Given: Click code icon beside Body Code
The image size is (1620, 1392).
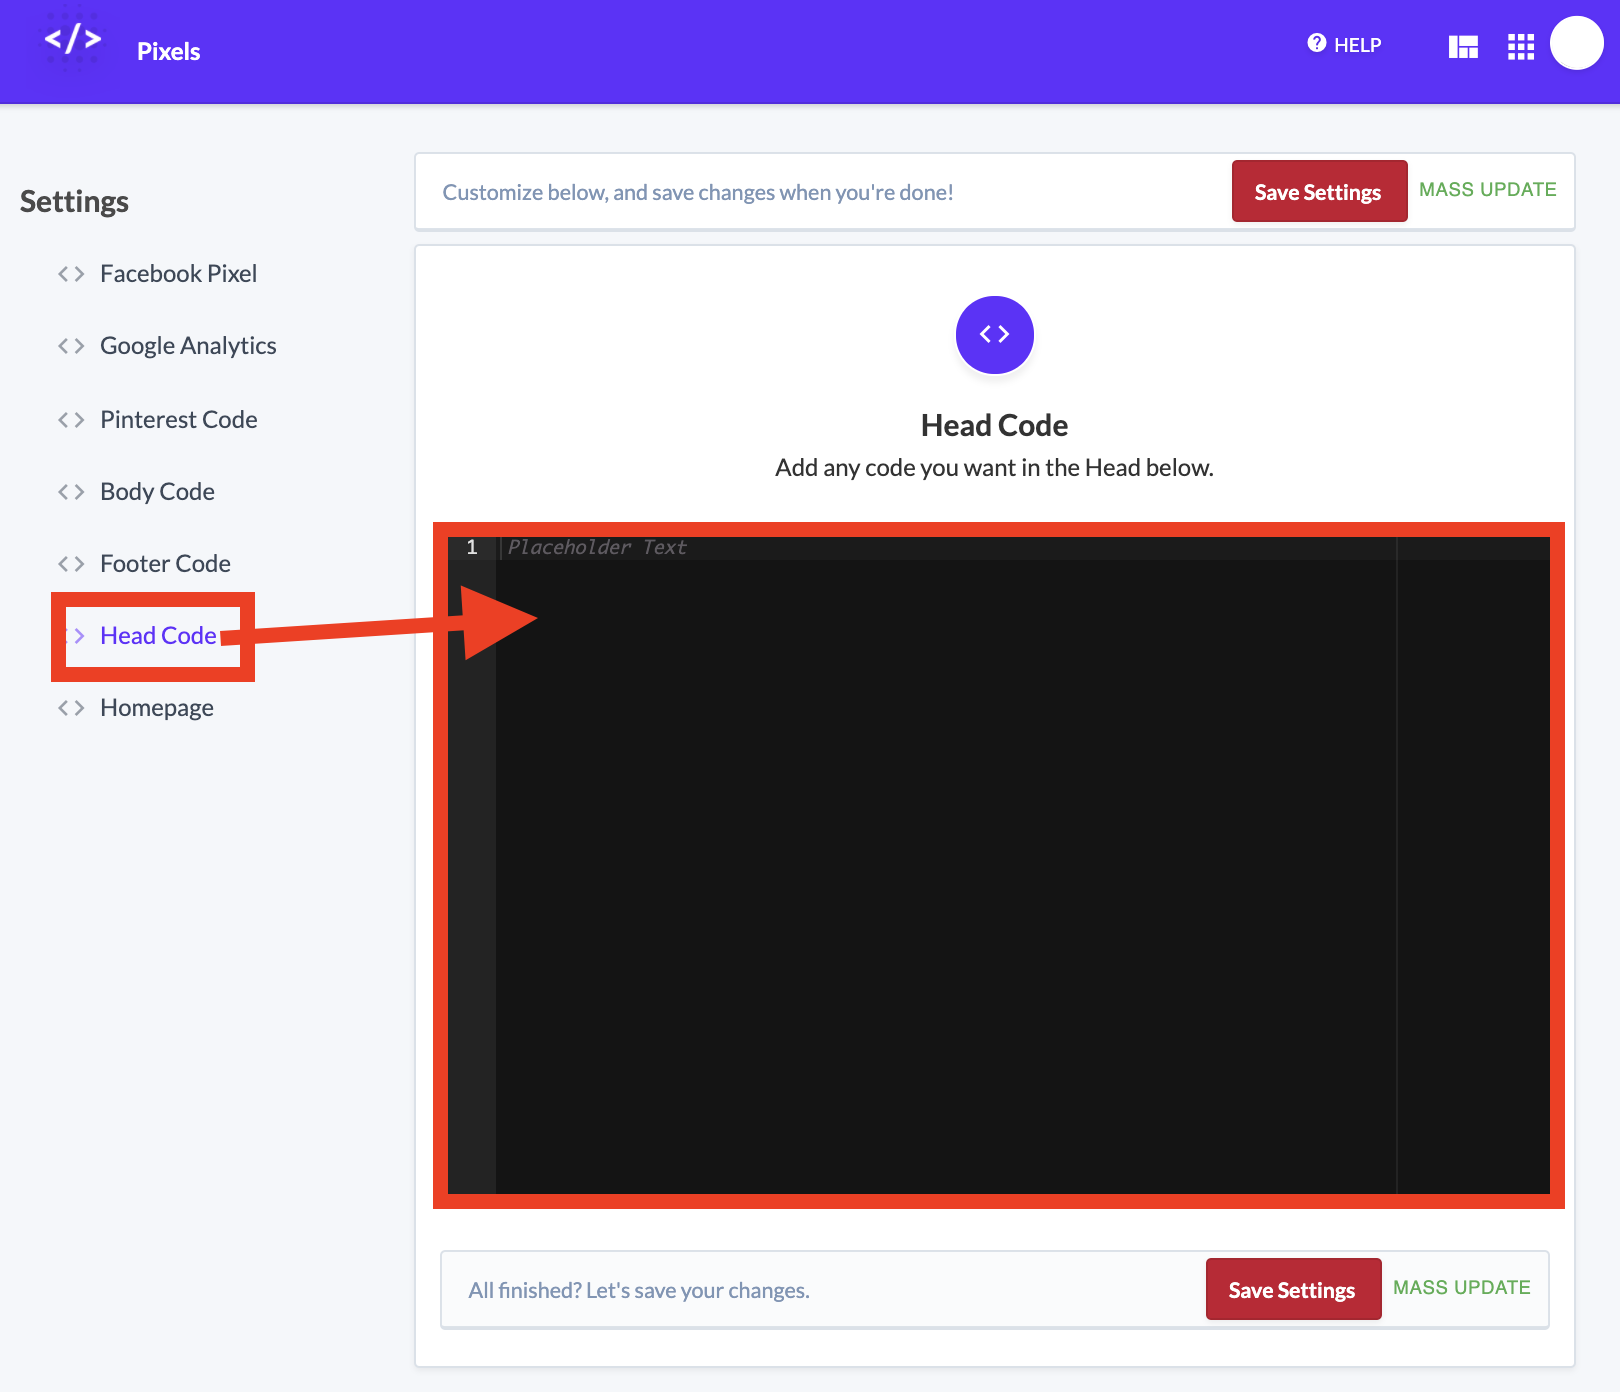Looking at the screenshot, I should point(71,492).
